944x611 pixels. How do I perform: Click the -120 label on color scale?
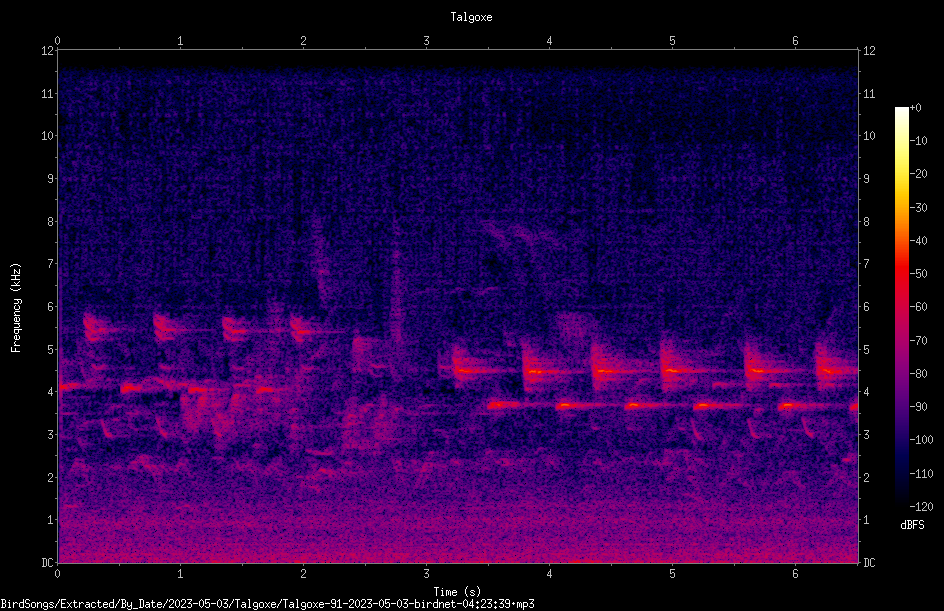point(921,507)
